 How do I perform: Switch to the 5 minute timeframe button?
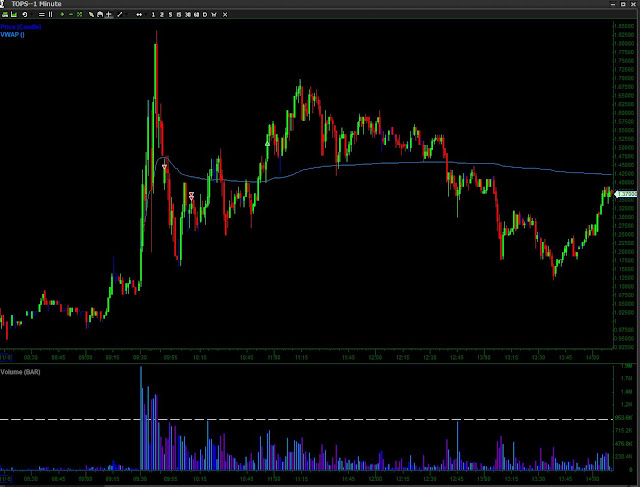170,14
